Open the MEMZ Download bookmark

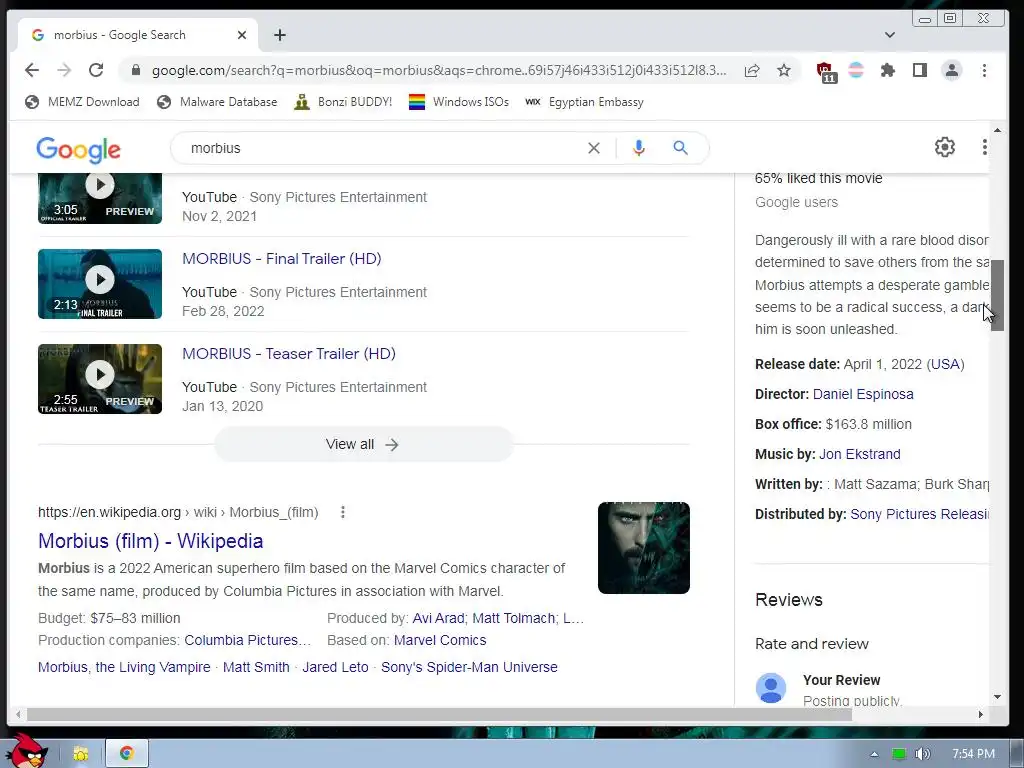pos(82,102)
